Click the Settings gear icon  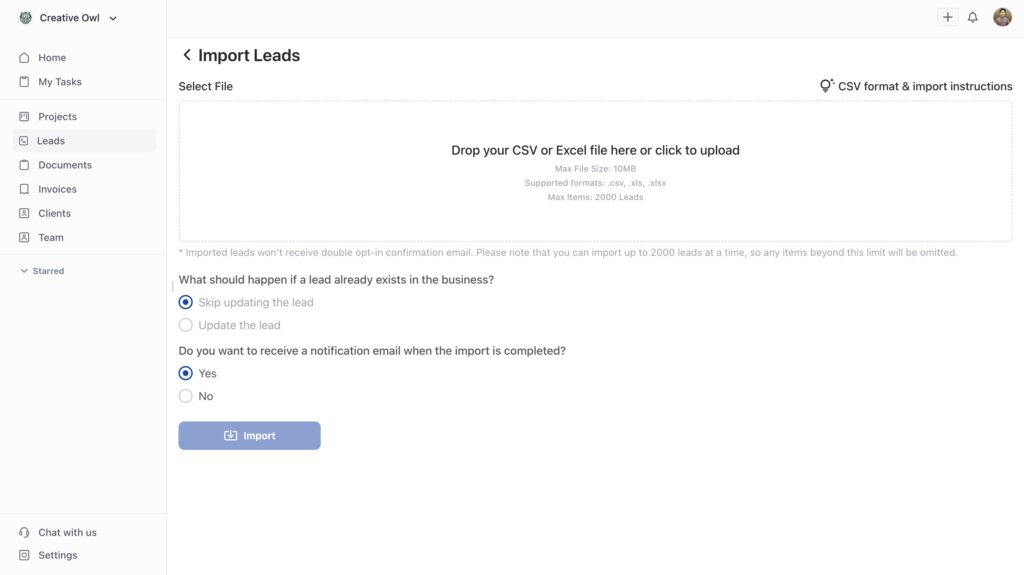click(x=25, y=555)
